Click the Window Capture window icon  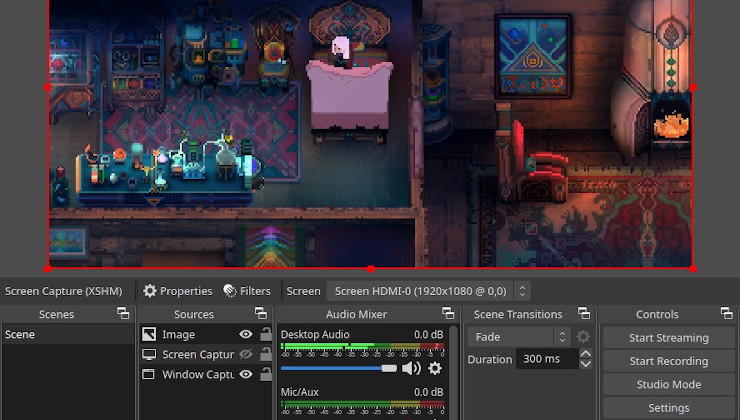149,374
